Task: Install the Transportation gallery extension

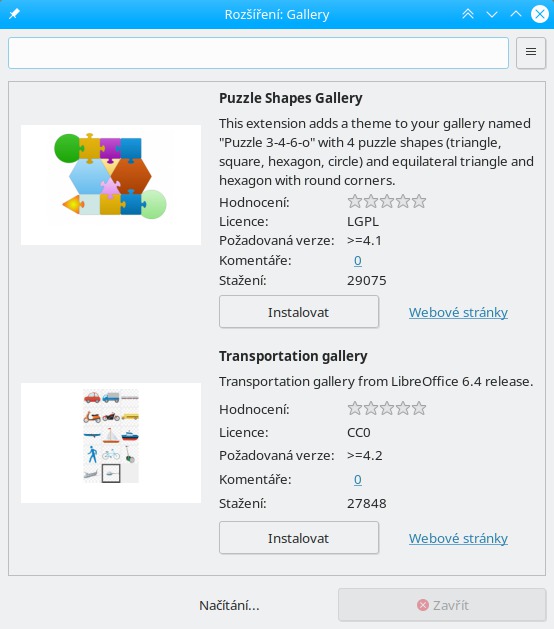Action: coord(299,538)
